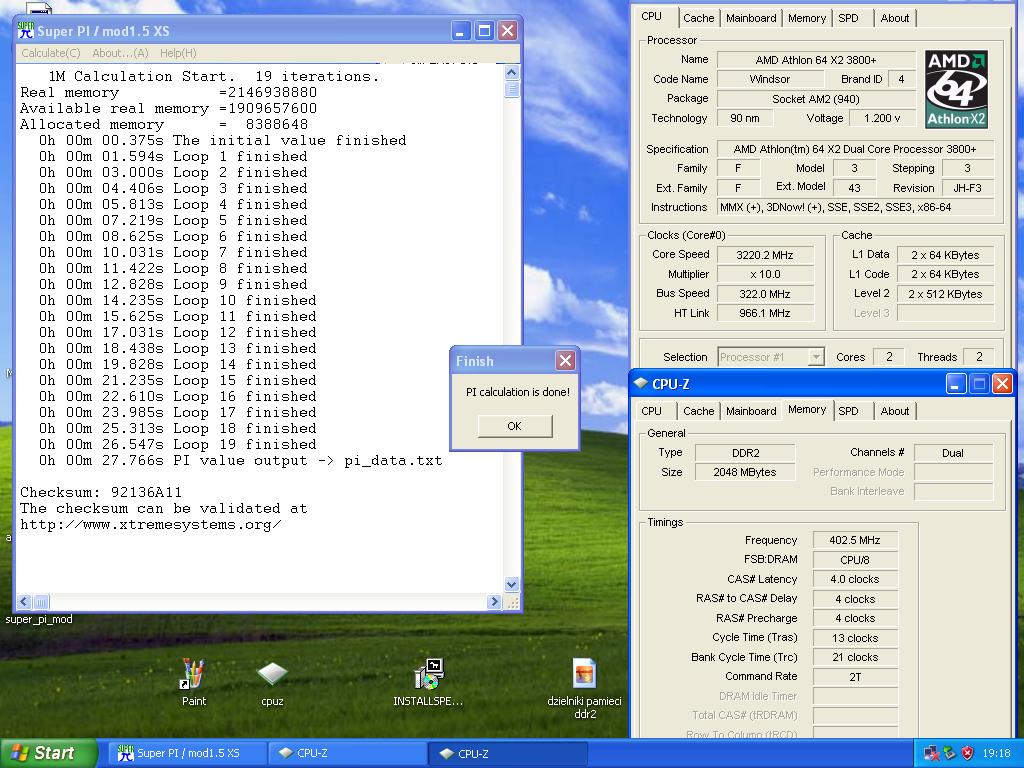
Task: Switch to the Mainboard tab in upper CPU-Z
Action: tap(751, 18)
